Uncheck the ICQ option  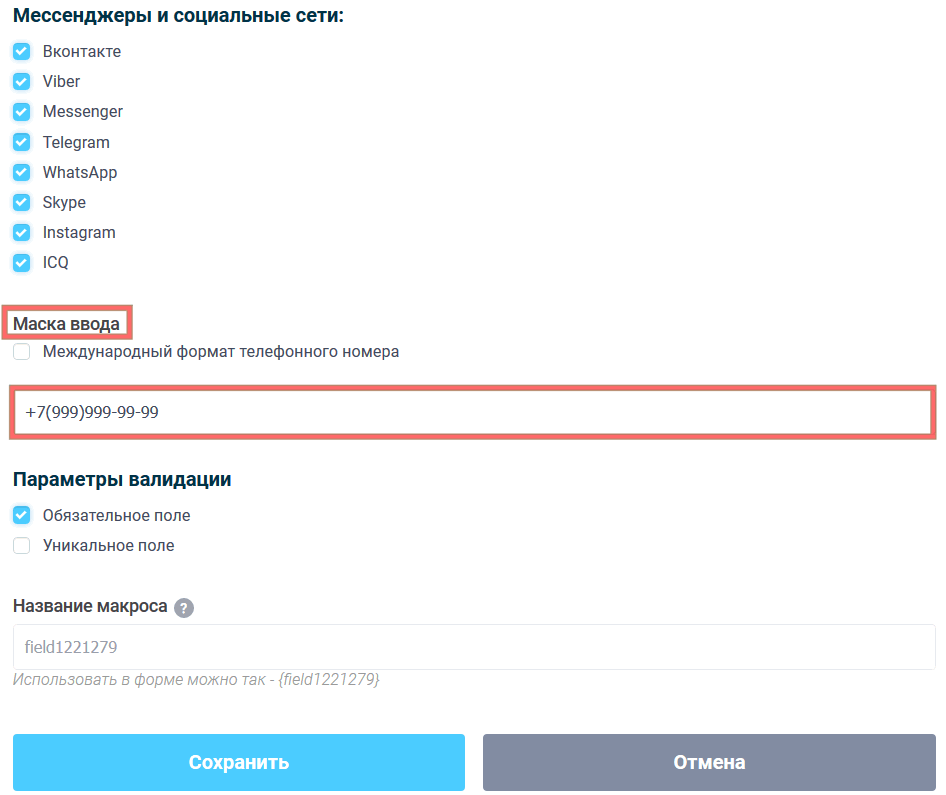21,261
